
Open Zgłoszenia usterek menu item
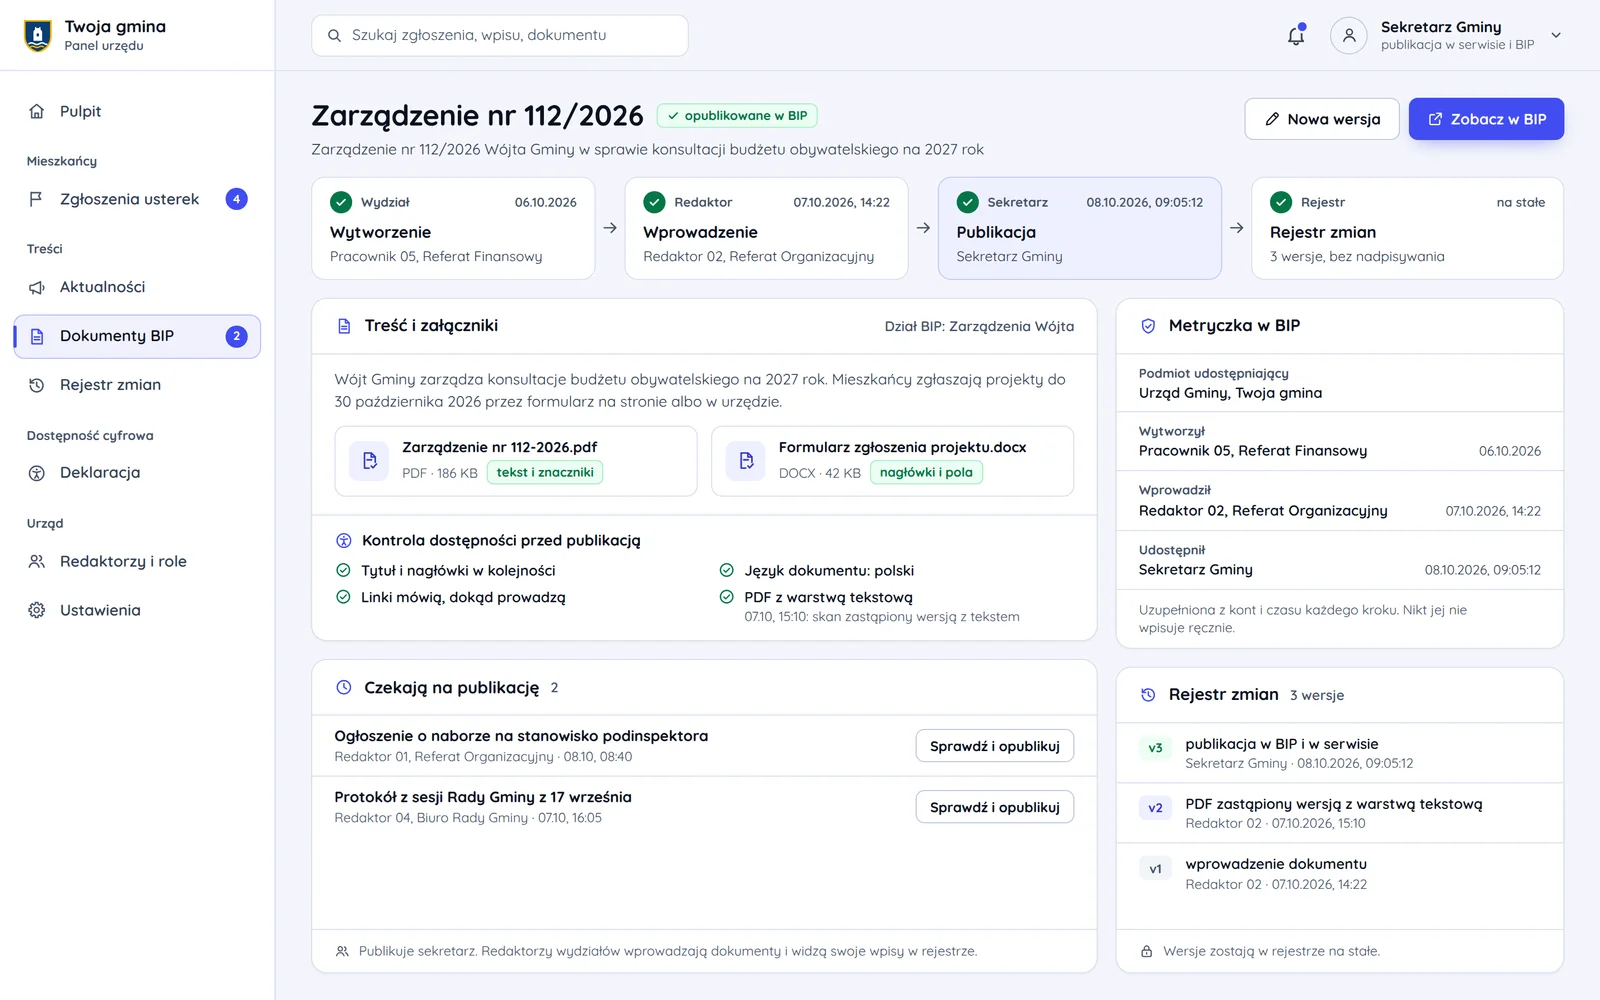(137, 199)
